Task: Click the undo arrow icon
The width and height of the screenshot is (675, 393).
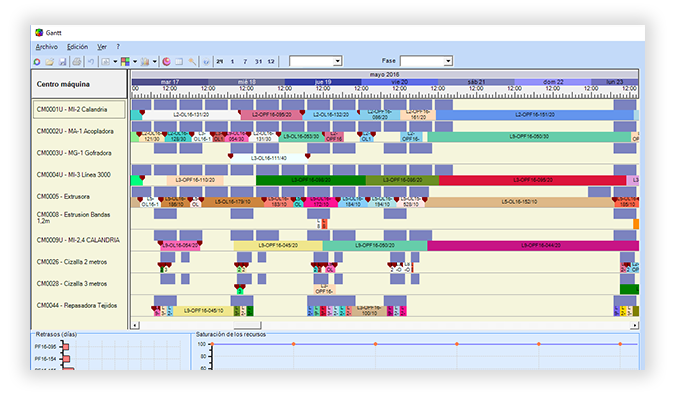Action: (91, 62)
